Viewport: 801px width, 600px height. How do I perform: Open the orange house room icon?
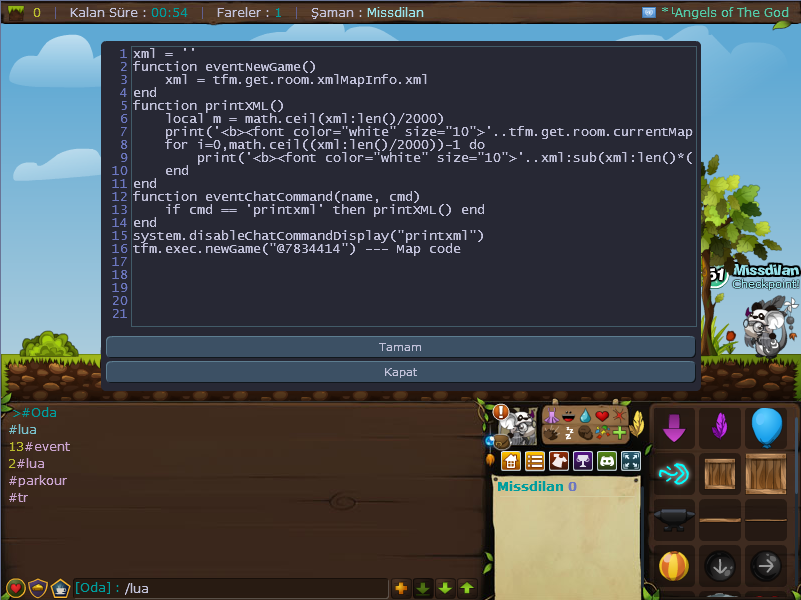(511, 461)
